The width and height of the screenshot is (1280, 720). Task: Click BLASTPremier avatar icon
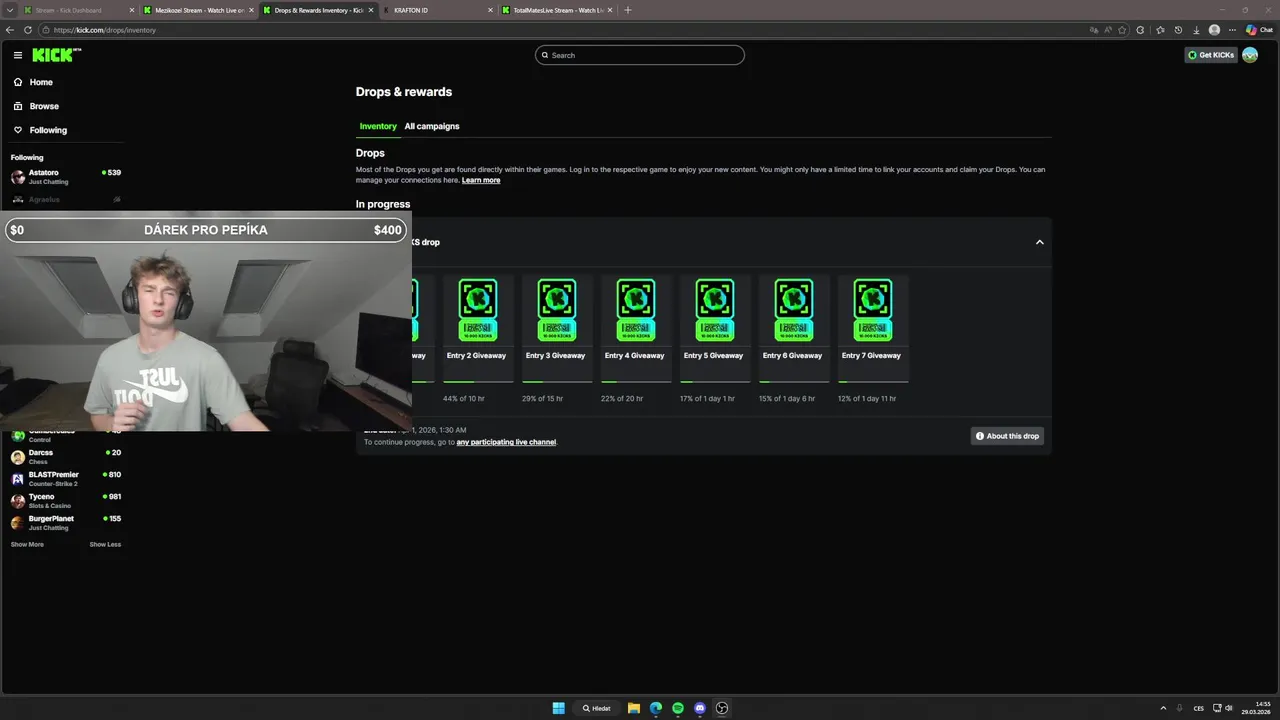click(x=18, y=479)
